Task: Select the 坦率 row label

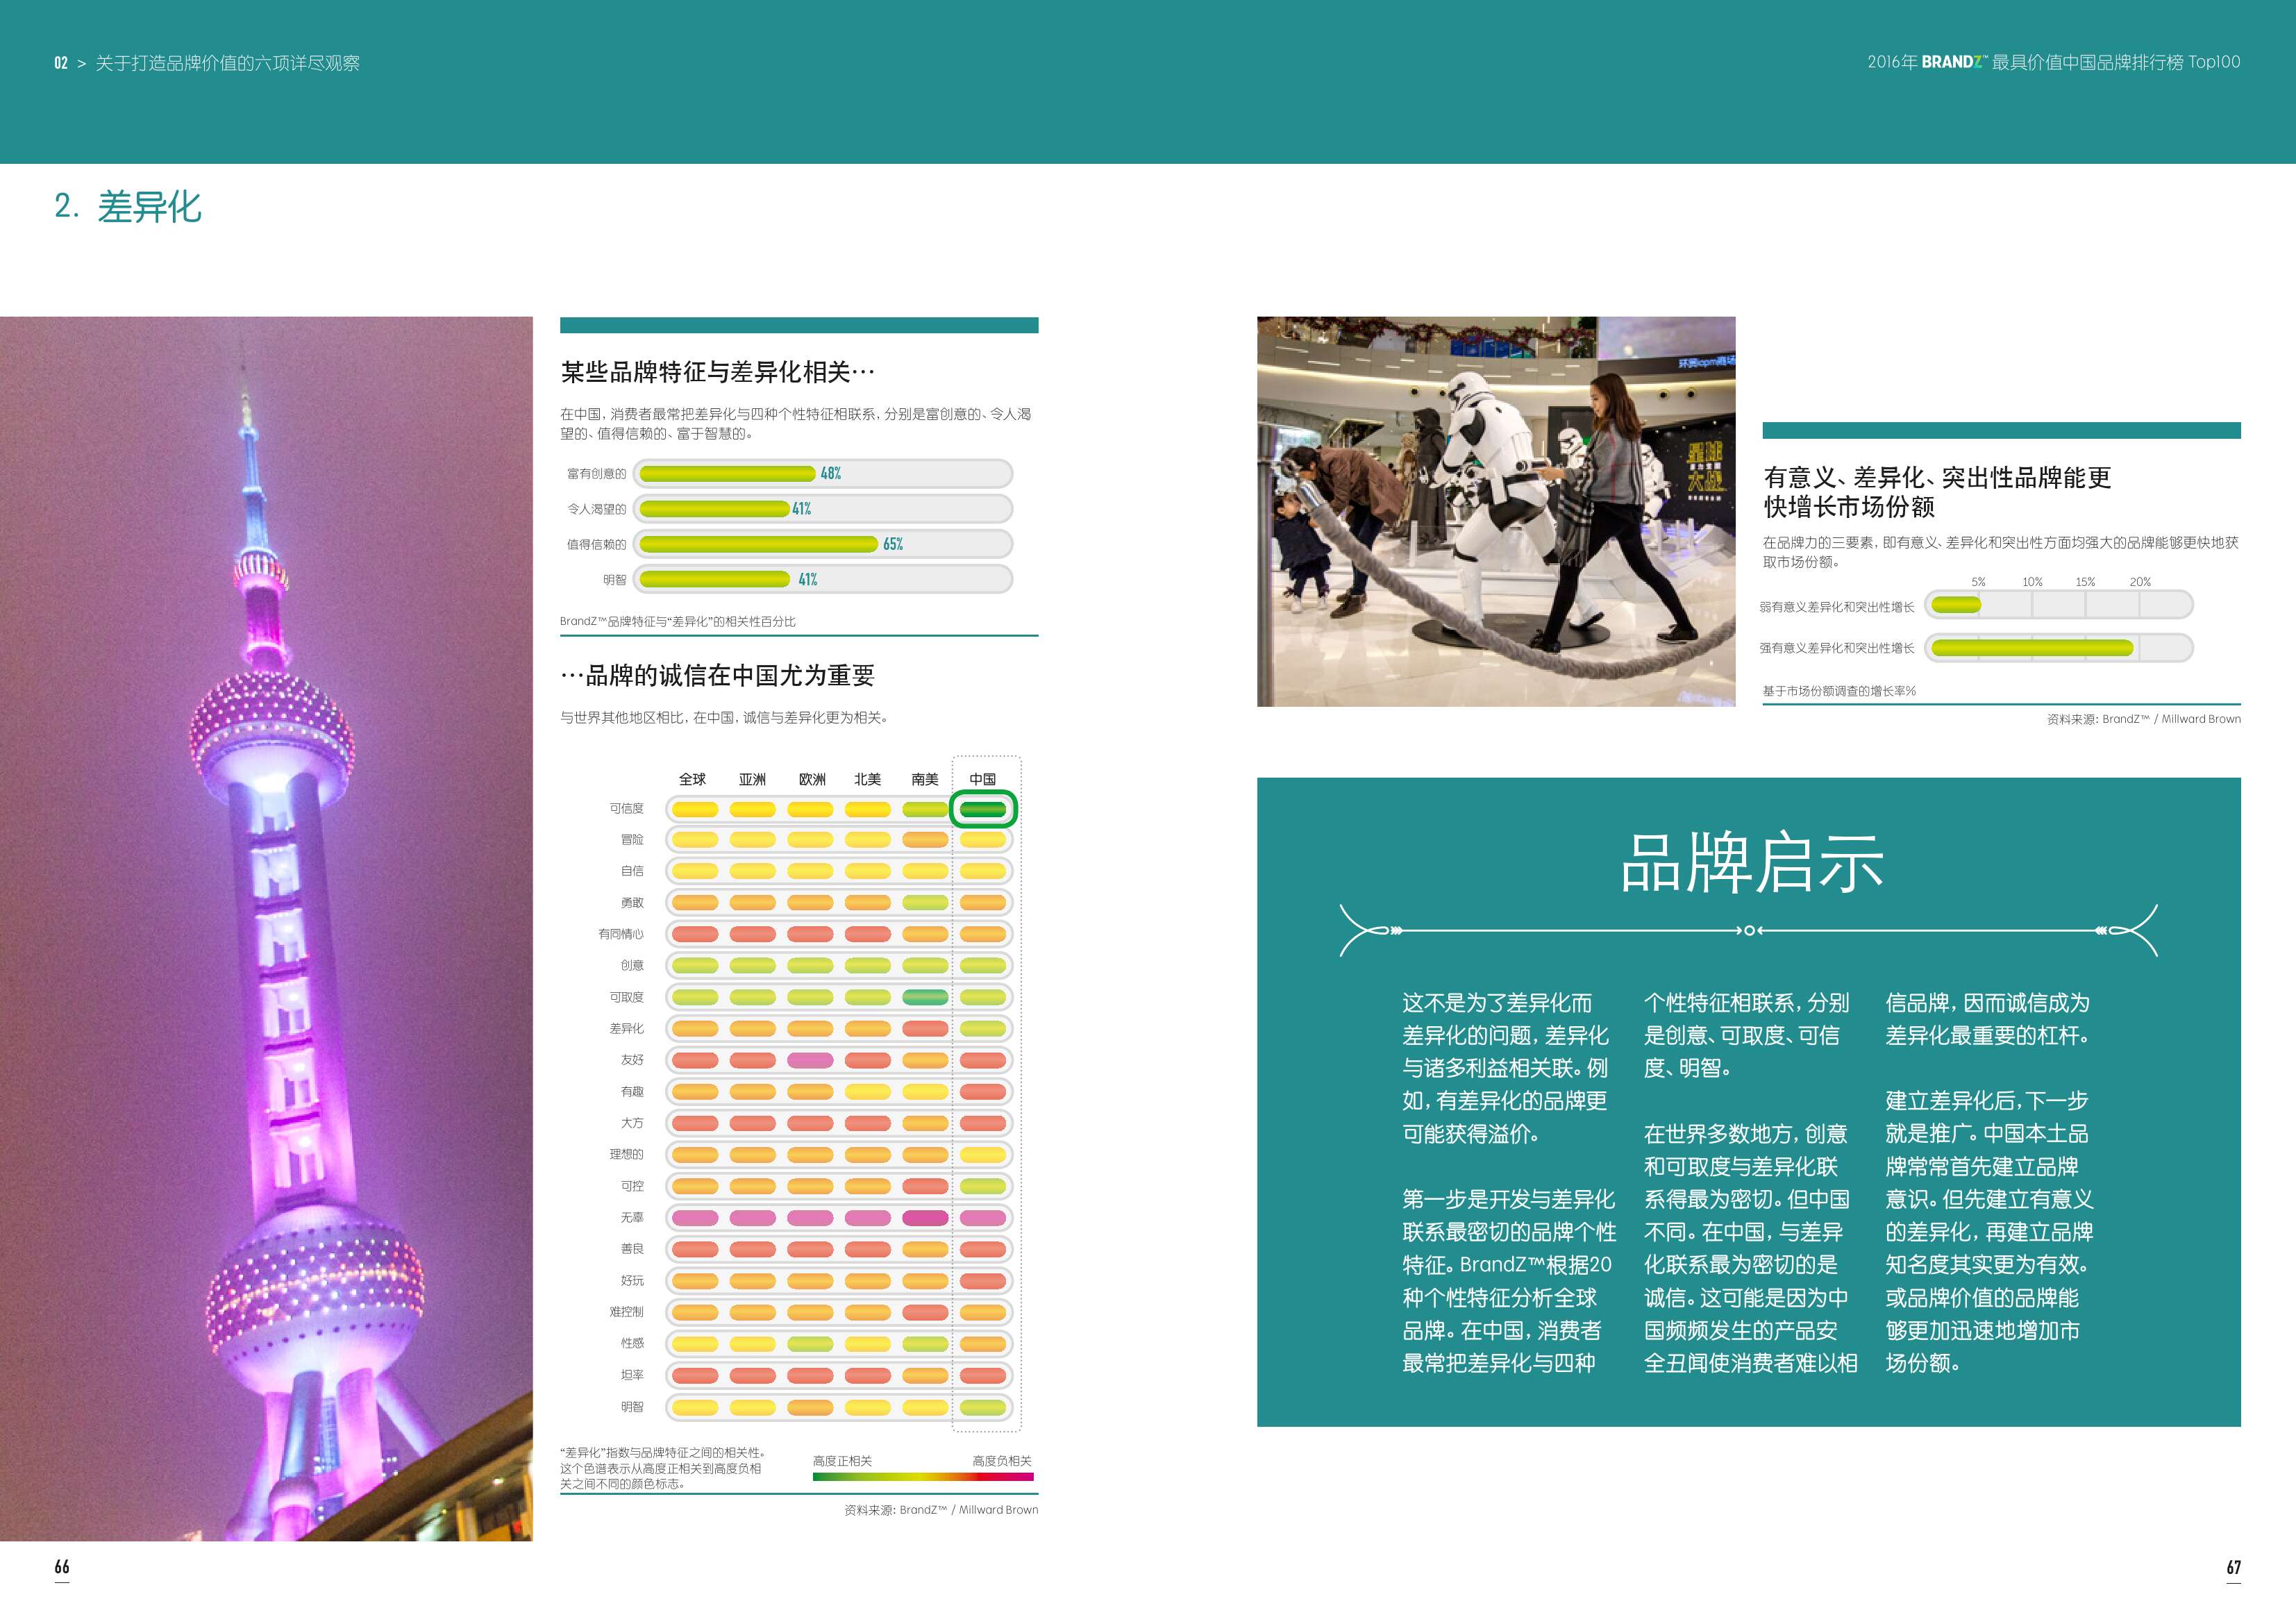Action: click(632, 1375)
